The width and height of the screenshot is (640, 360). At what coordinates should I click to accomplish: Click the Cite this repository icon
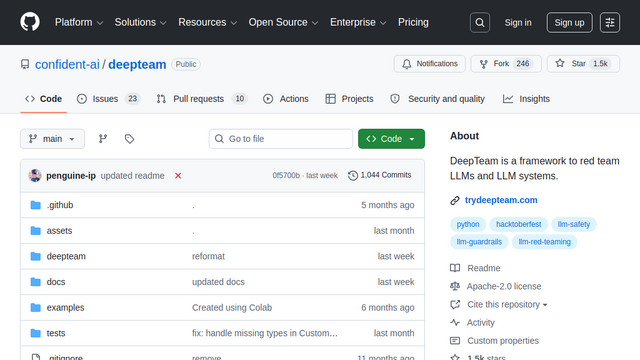[x=455, y=304]
